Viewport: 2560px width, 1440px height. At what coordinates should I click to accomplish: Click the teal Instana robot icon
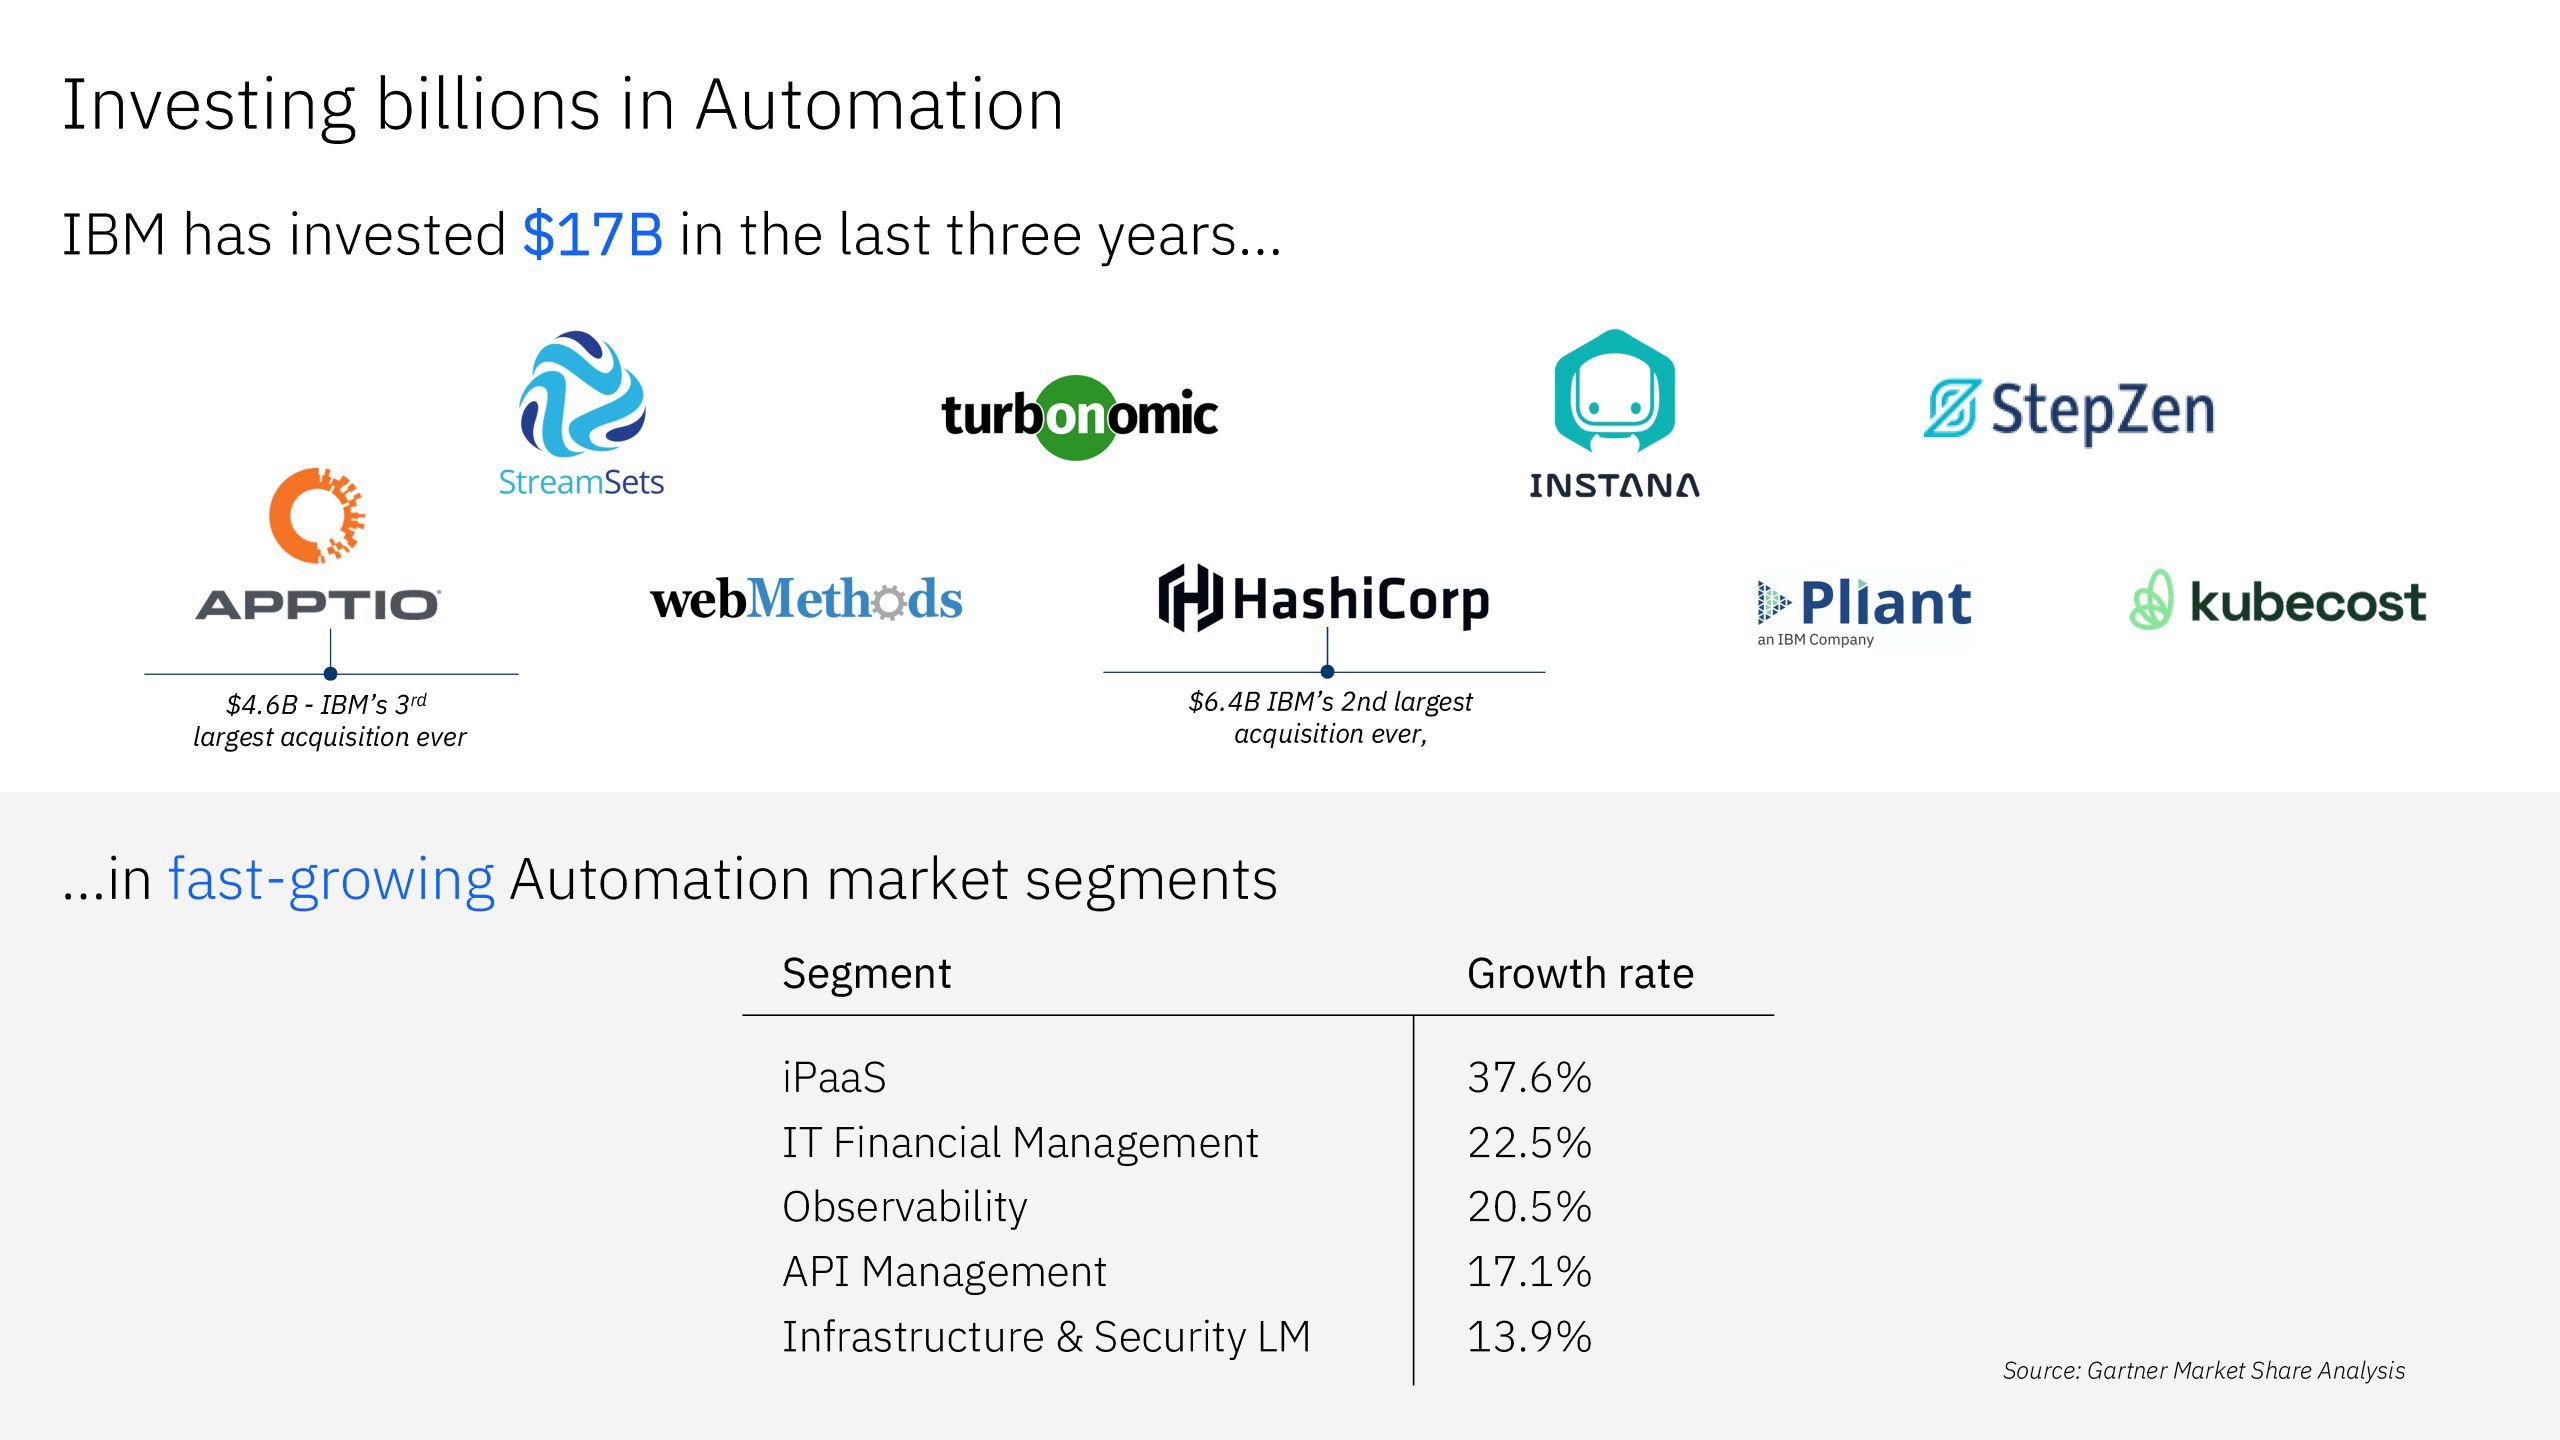1614,392
